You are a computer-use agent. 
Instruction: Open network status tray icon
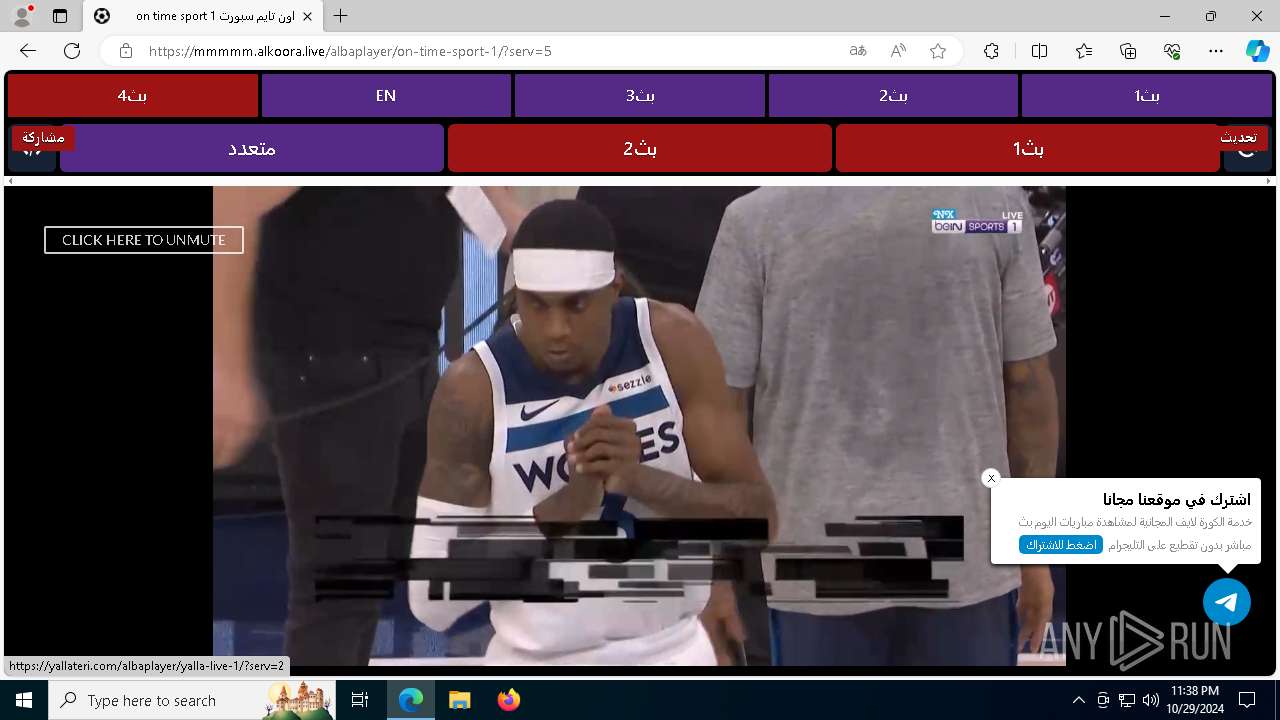pyautogui.click(x=1127, y=700)
